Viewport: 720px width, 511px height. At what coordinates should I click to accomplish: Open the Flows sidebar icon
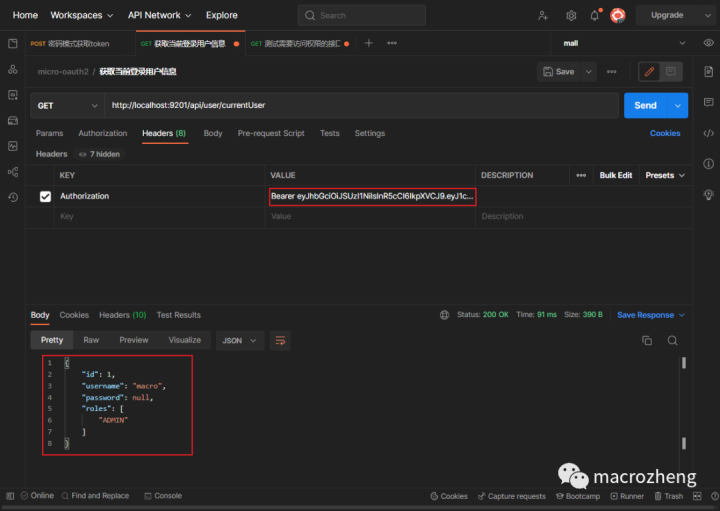[x=13, y=172]
